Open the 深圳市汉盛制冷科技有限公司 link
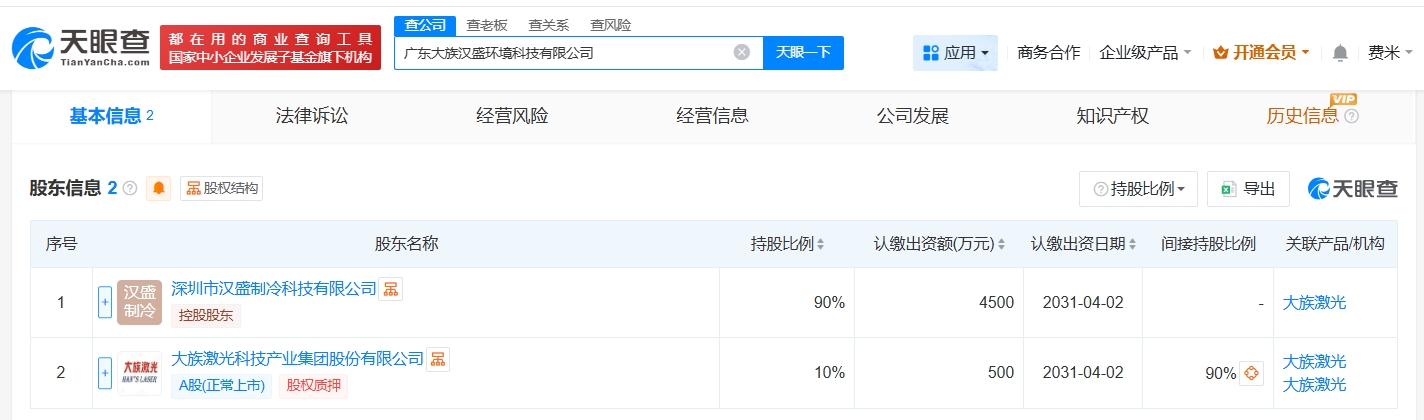The image size is (1424, 420). tap(274, 289)
